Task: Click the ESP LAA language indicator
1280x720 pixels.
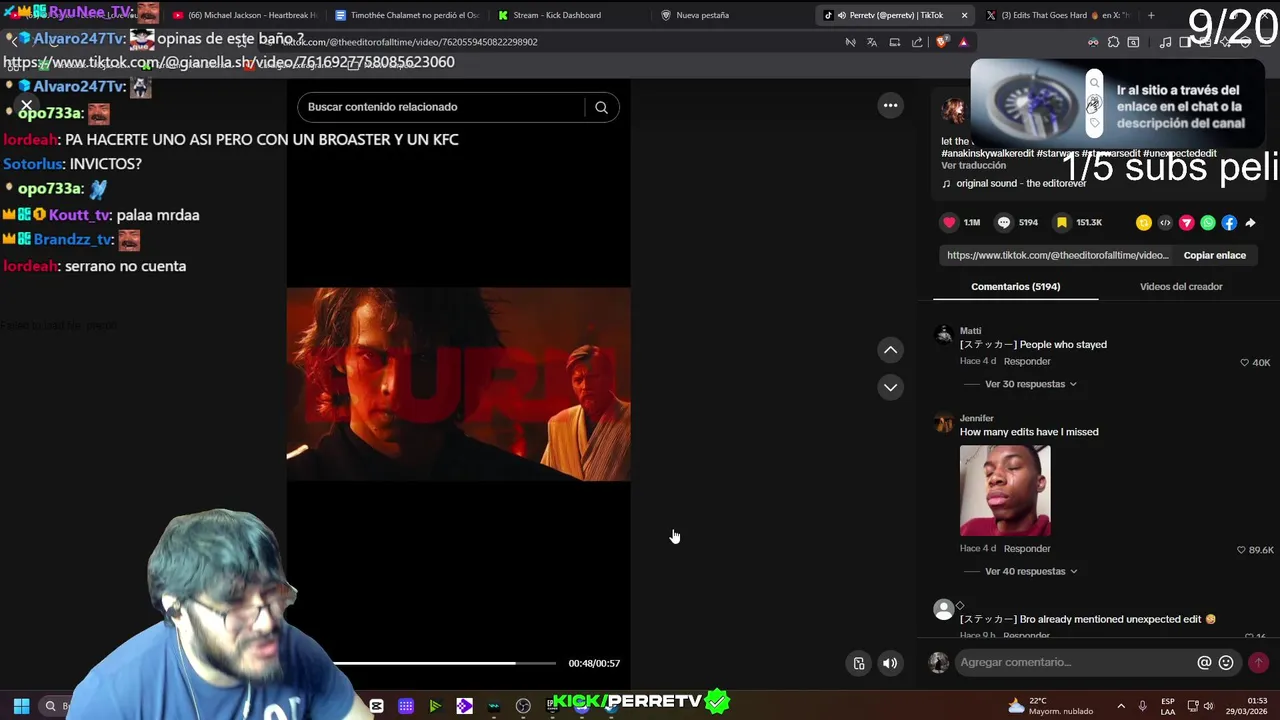Action: [x=1168, y=706]
